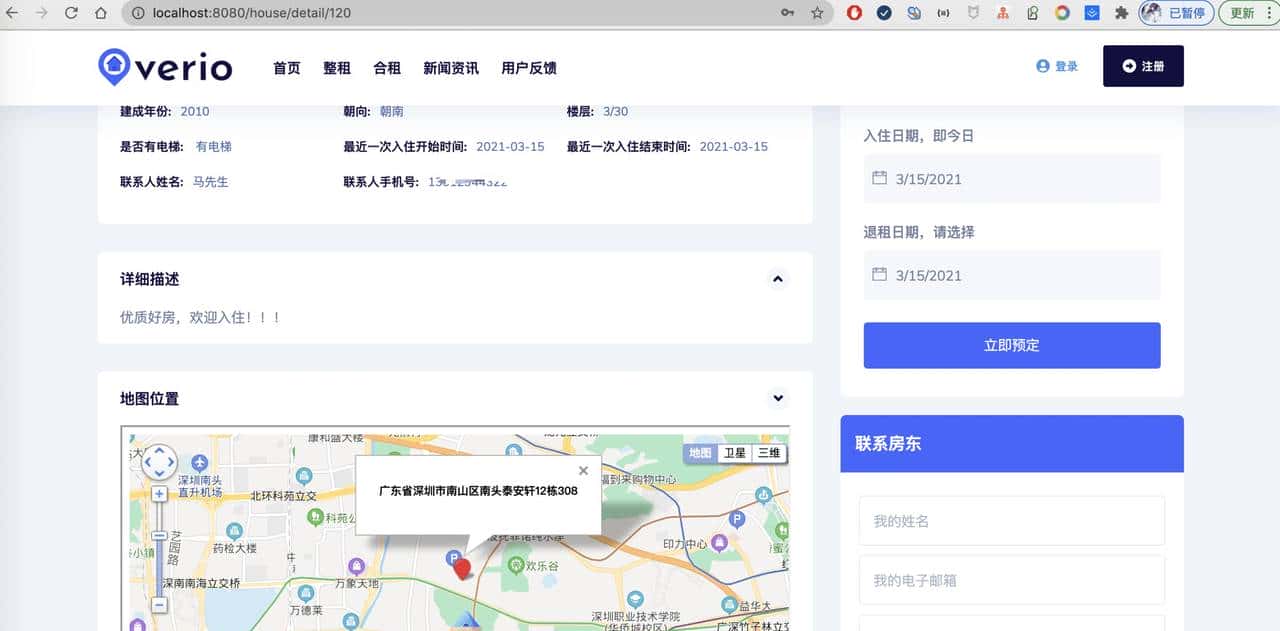
Task: Go to the 合租 navigation tab
Action: (x=387, y=68)
